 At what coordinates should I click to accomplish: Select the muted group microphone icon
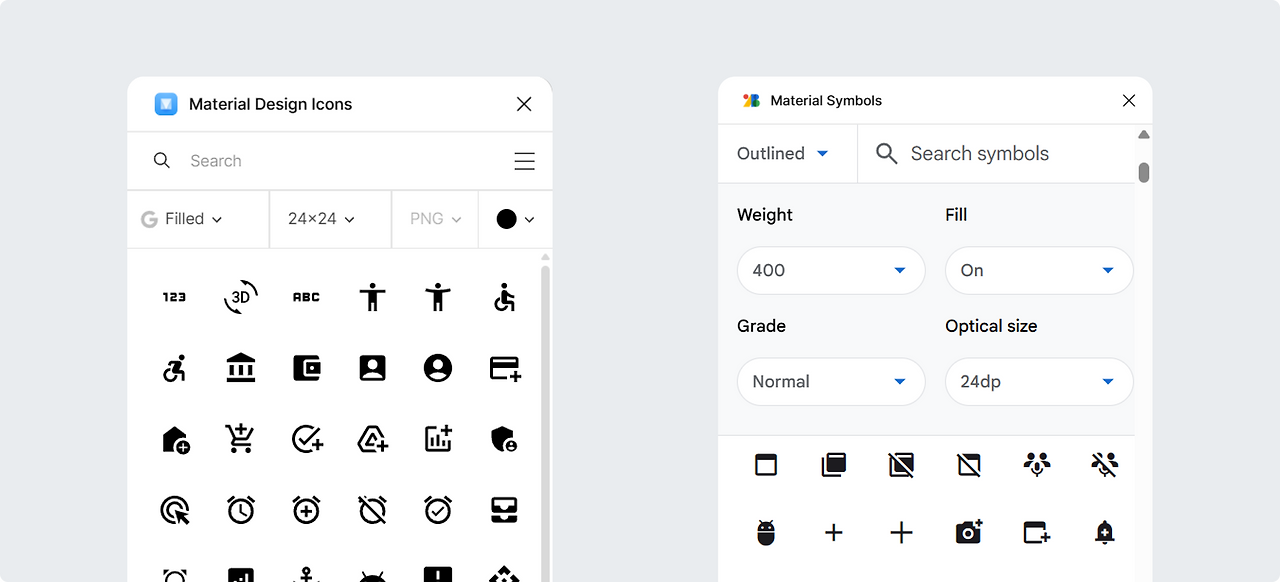(1104, 464)
